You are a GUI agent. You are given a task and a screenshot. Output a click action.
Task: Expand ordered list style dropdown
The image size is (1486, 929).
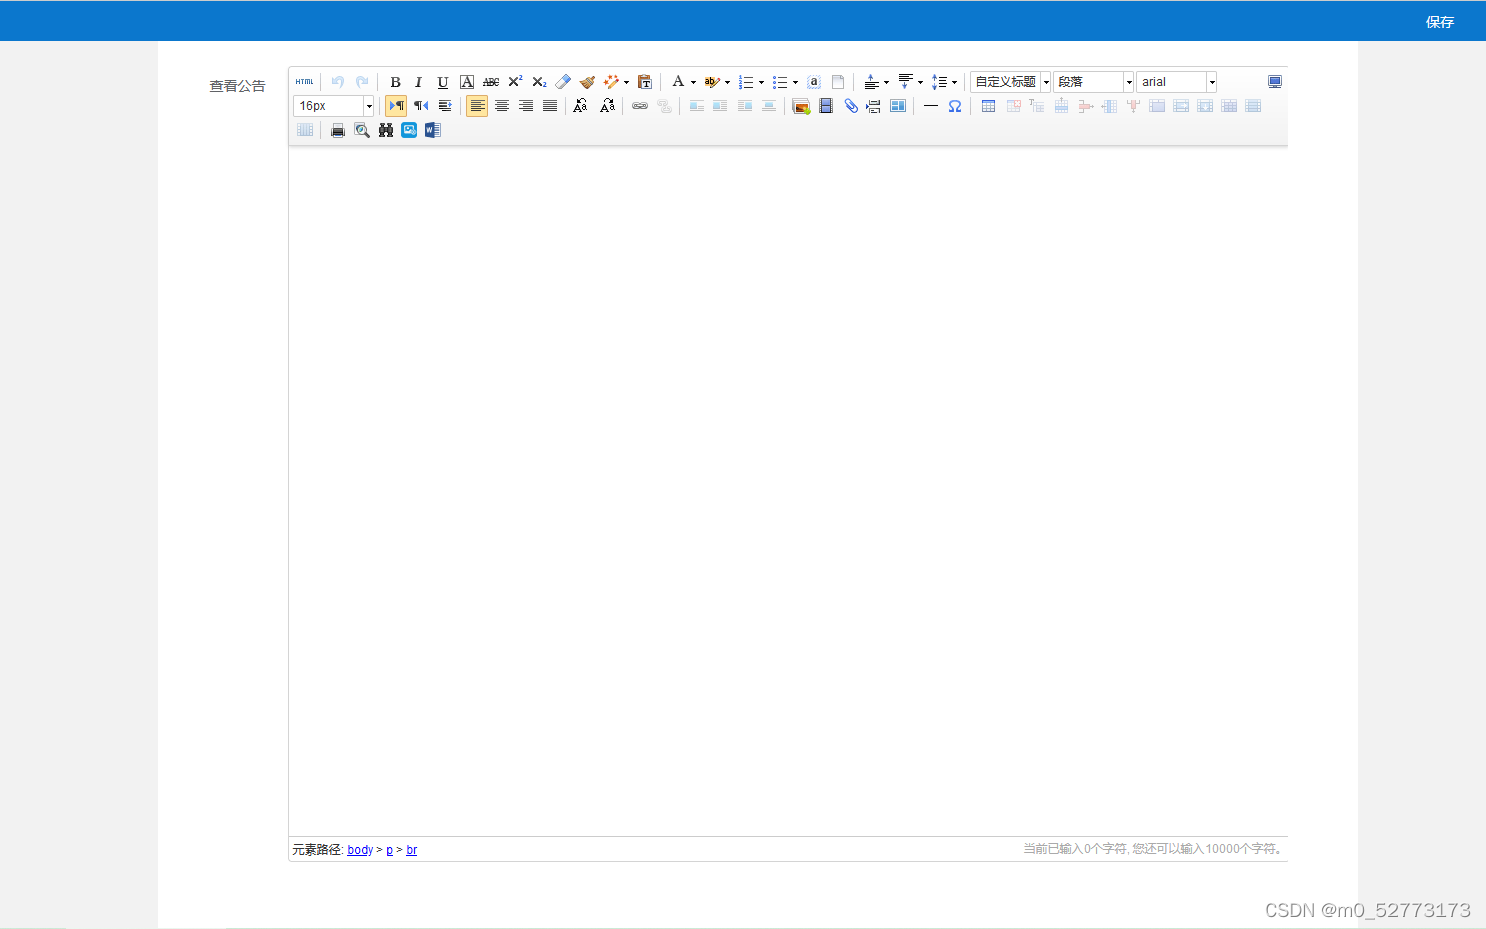coord(761,82)
